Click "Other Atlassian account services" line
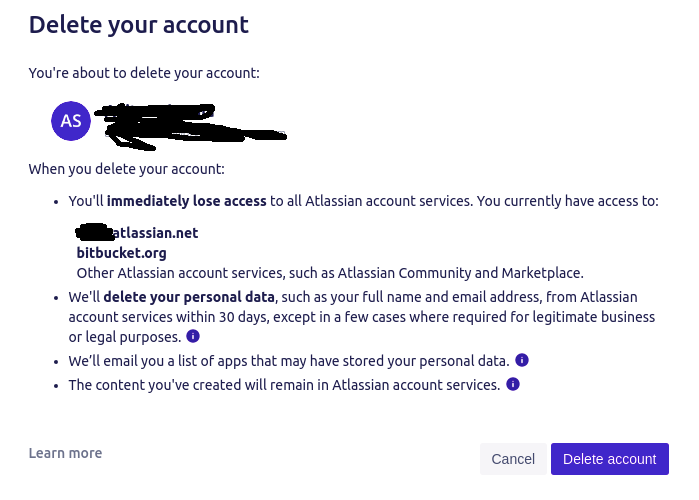The image size is (699, 500). [x=330, y=273]
